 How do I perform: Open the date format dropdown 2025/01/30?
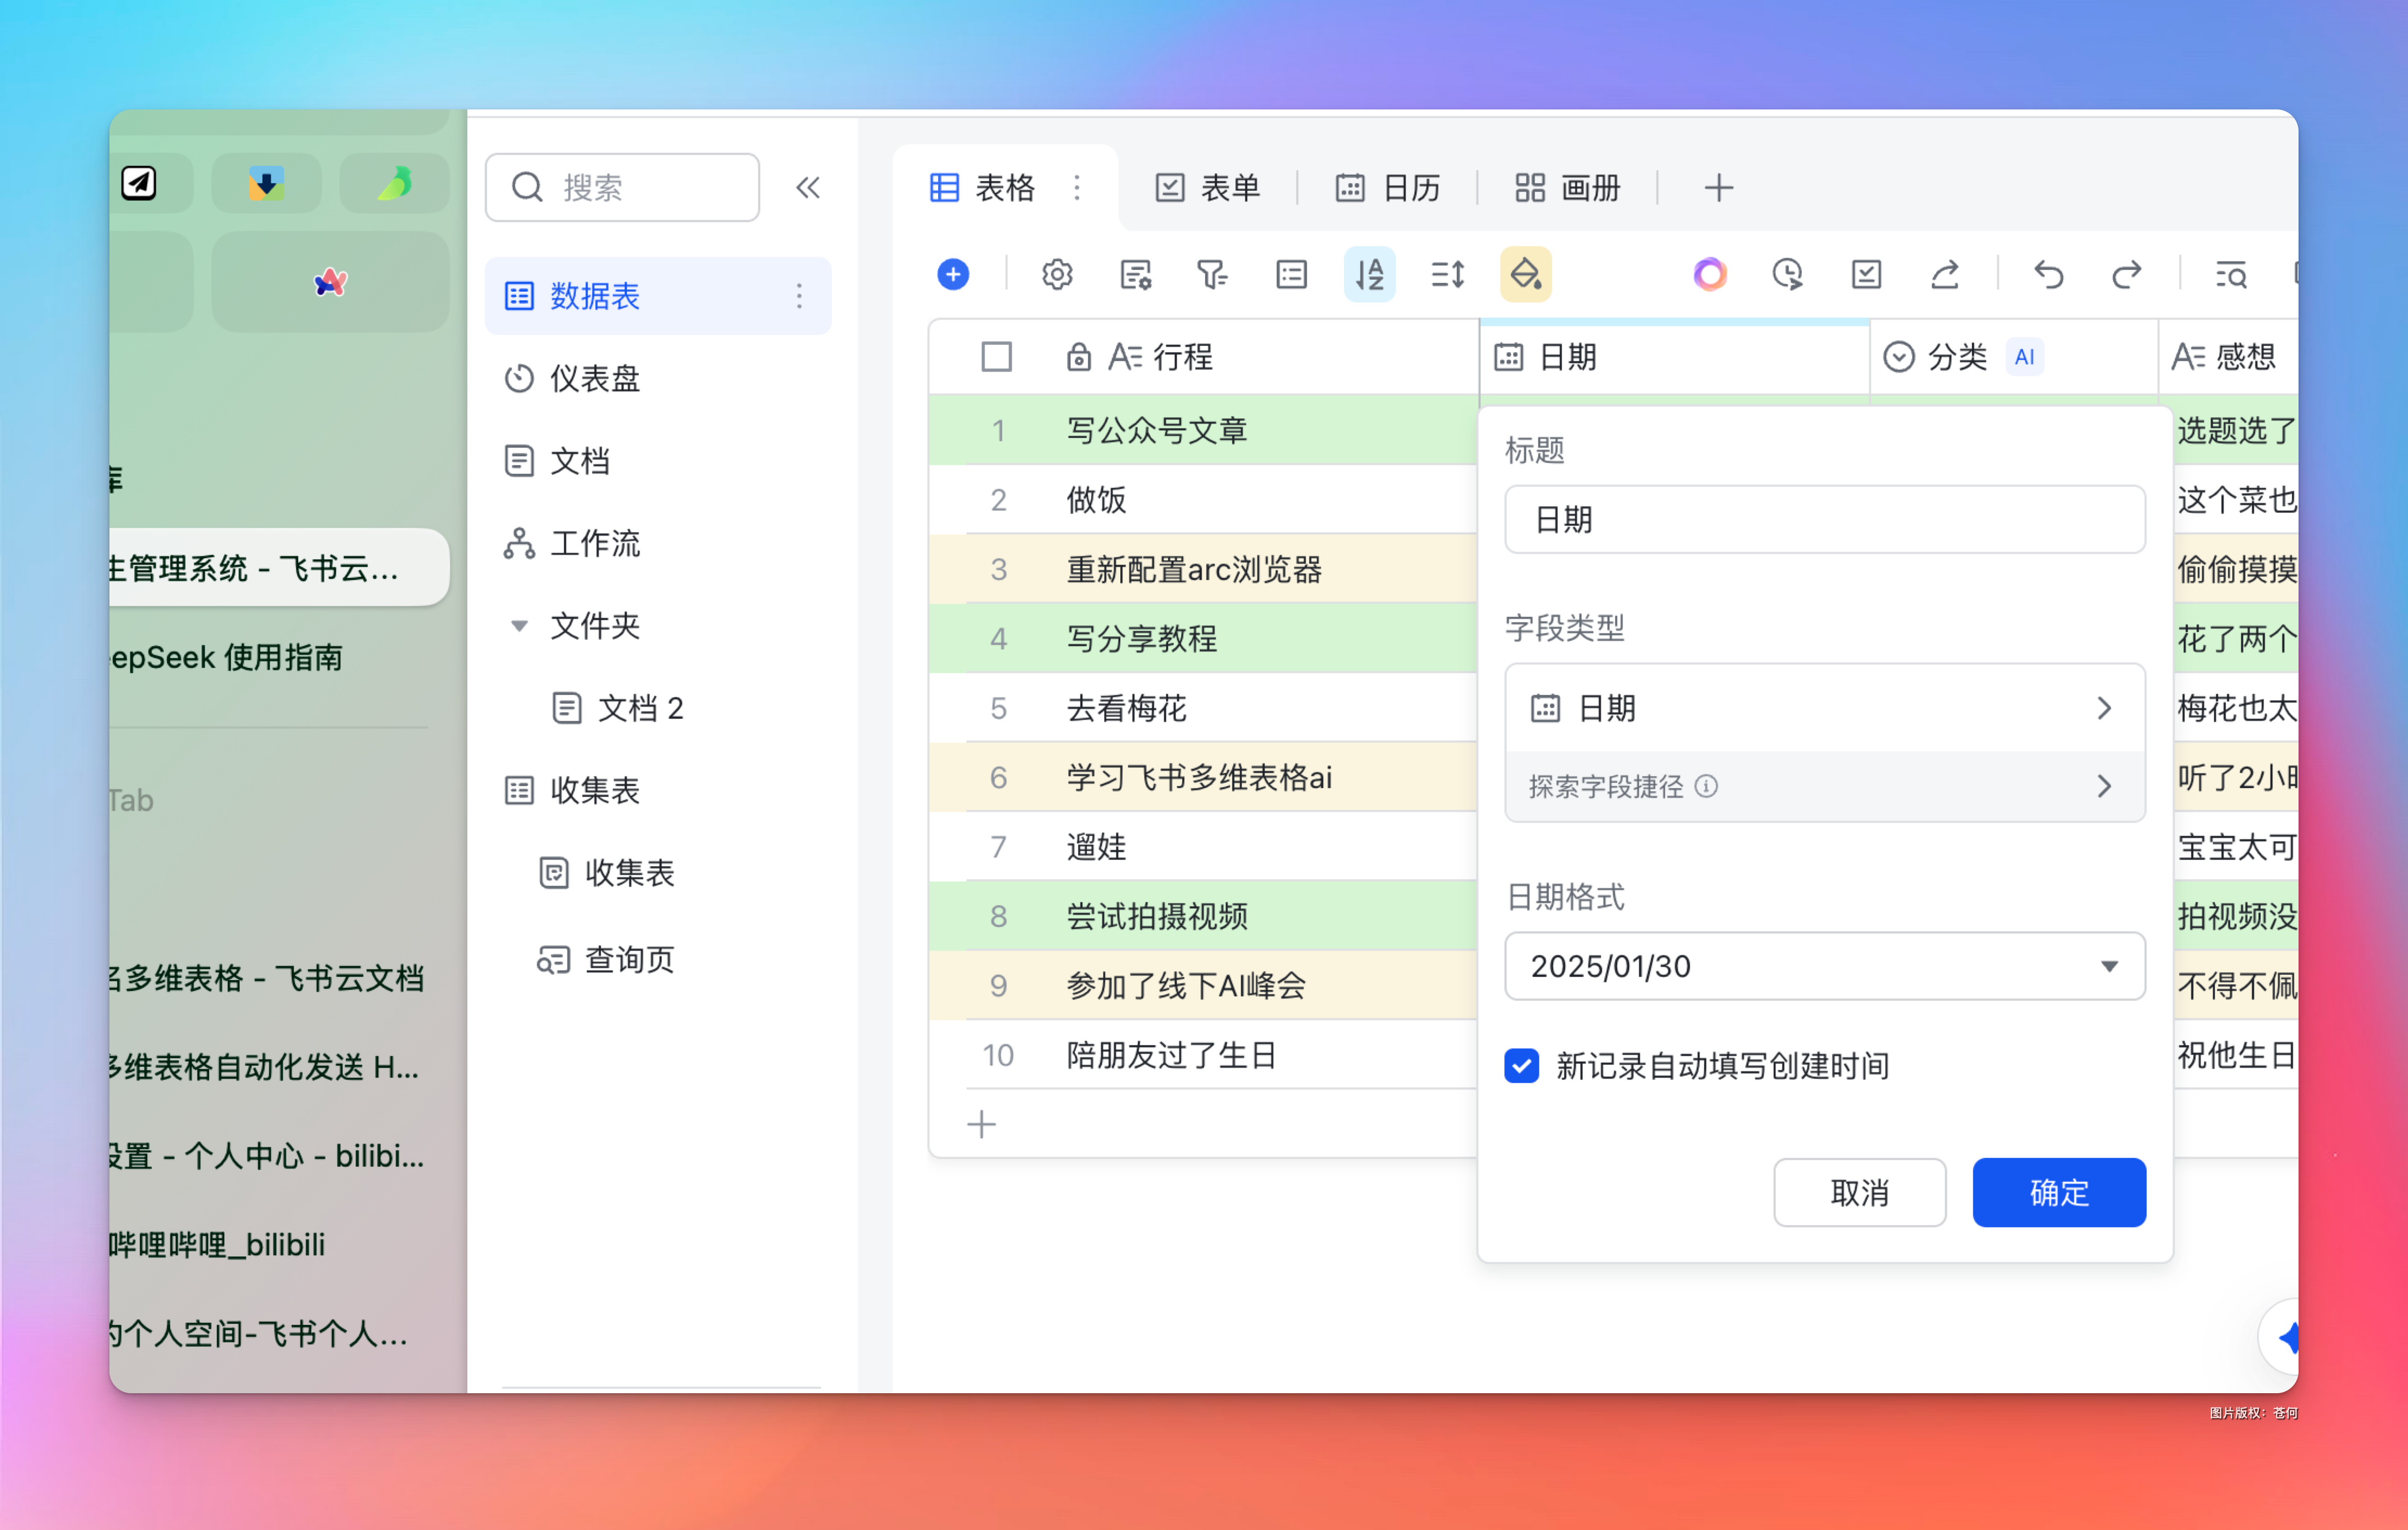(x=1824, y=966)
